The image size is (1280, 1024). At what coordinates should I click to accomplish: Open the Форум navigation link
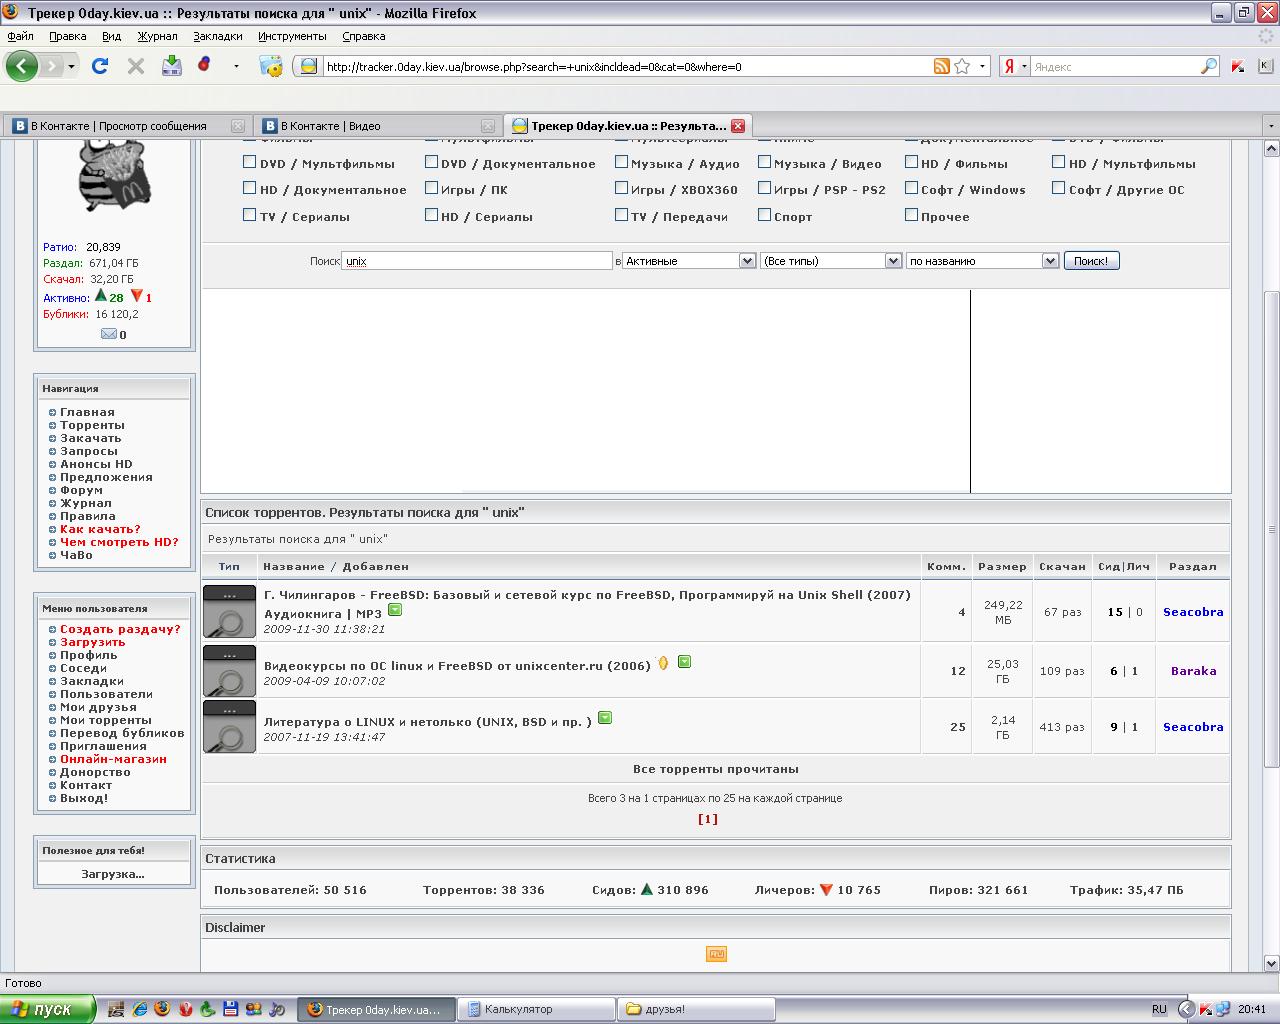pyautogui.click(x=81, y=490)
